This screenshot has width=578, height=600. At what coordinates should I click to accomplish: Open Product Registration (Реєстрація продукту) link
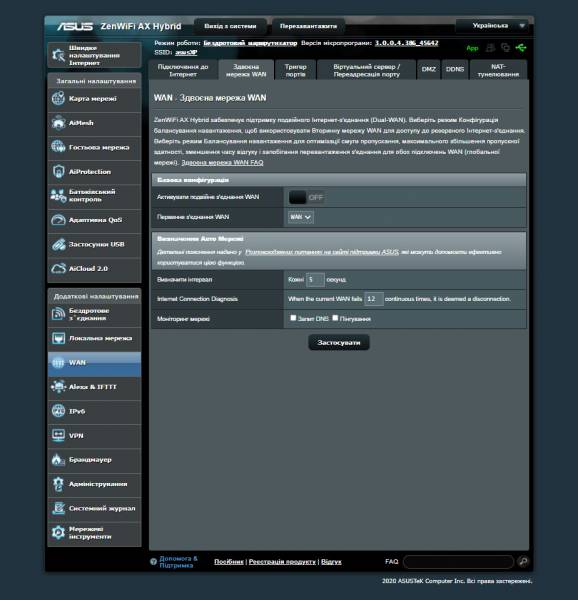[x=282, y=562]
